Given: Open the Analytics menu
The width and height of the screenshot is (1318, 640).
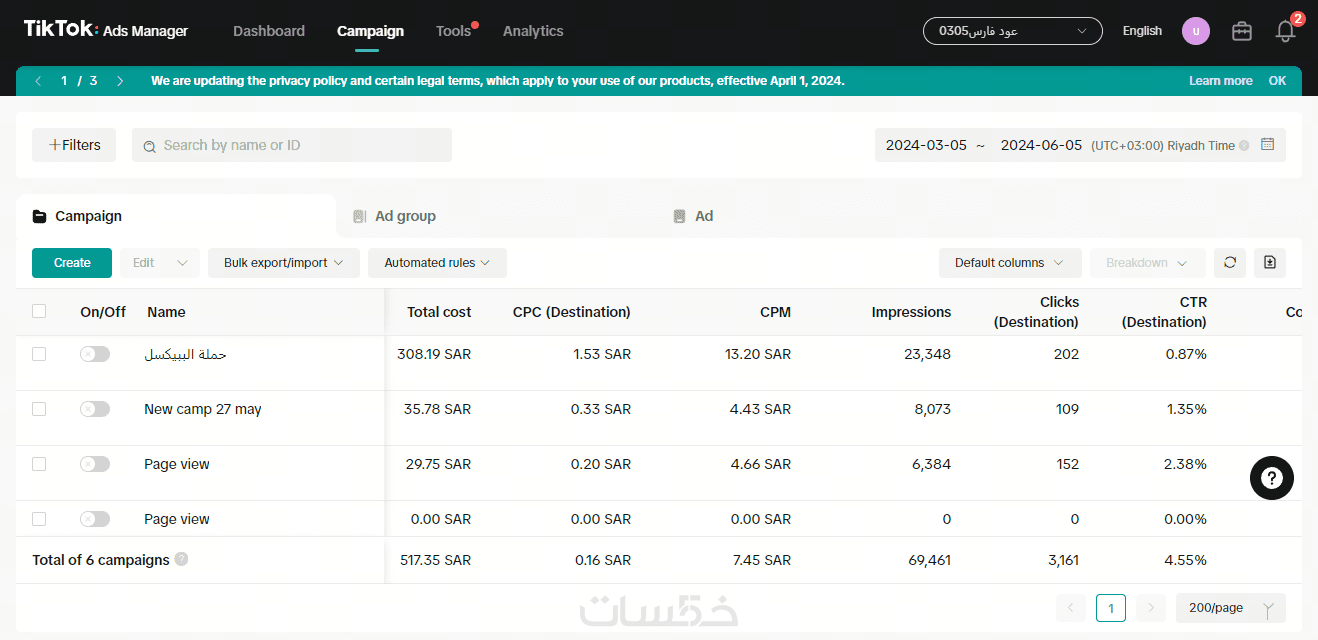Looking at the screenshot, I should (x=533, y=31).
